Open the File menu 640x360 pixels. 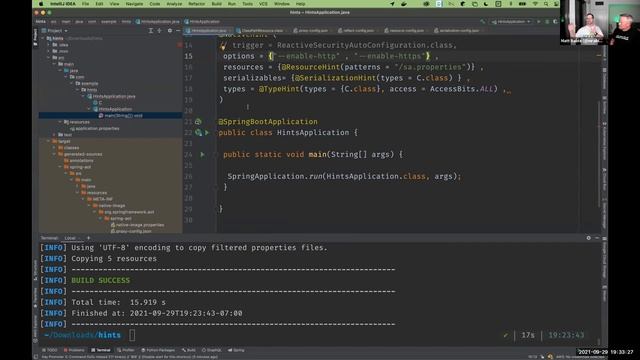click(x=85, y=4)
